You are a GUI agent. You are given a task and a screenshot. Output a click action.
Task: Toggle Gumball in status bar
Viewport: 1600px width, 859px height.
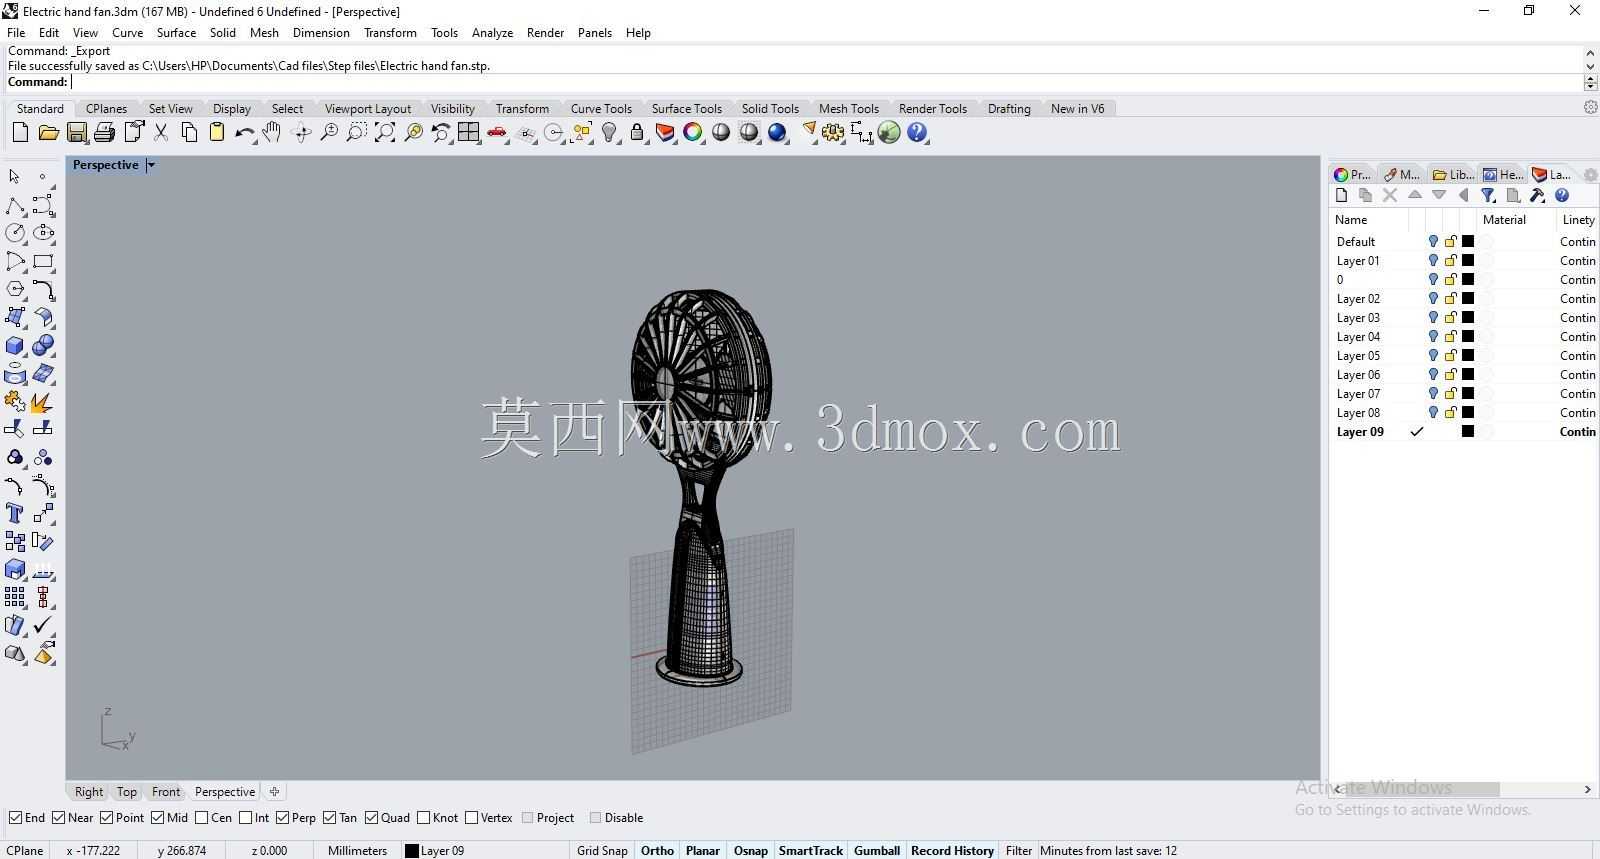pos(877,851)
